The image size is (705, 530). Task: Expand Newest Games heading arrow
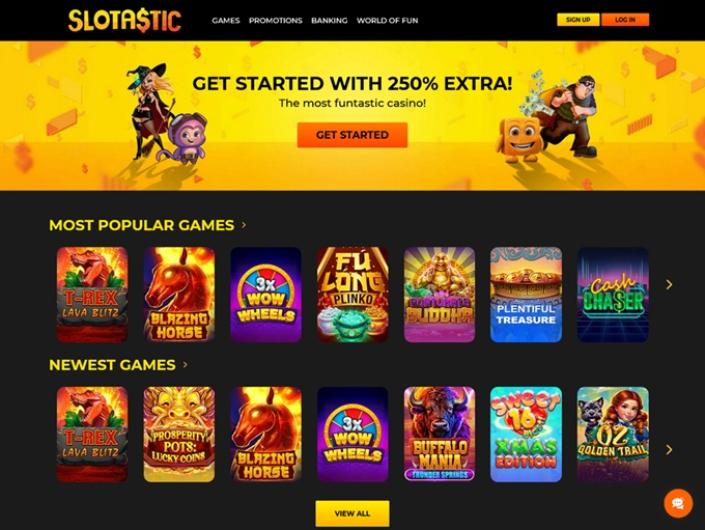tap(185, 365)
